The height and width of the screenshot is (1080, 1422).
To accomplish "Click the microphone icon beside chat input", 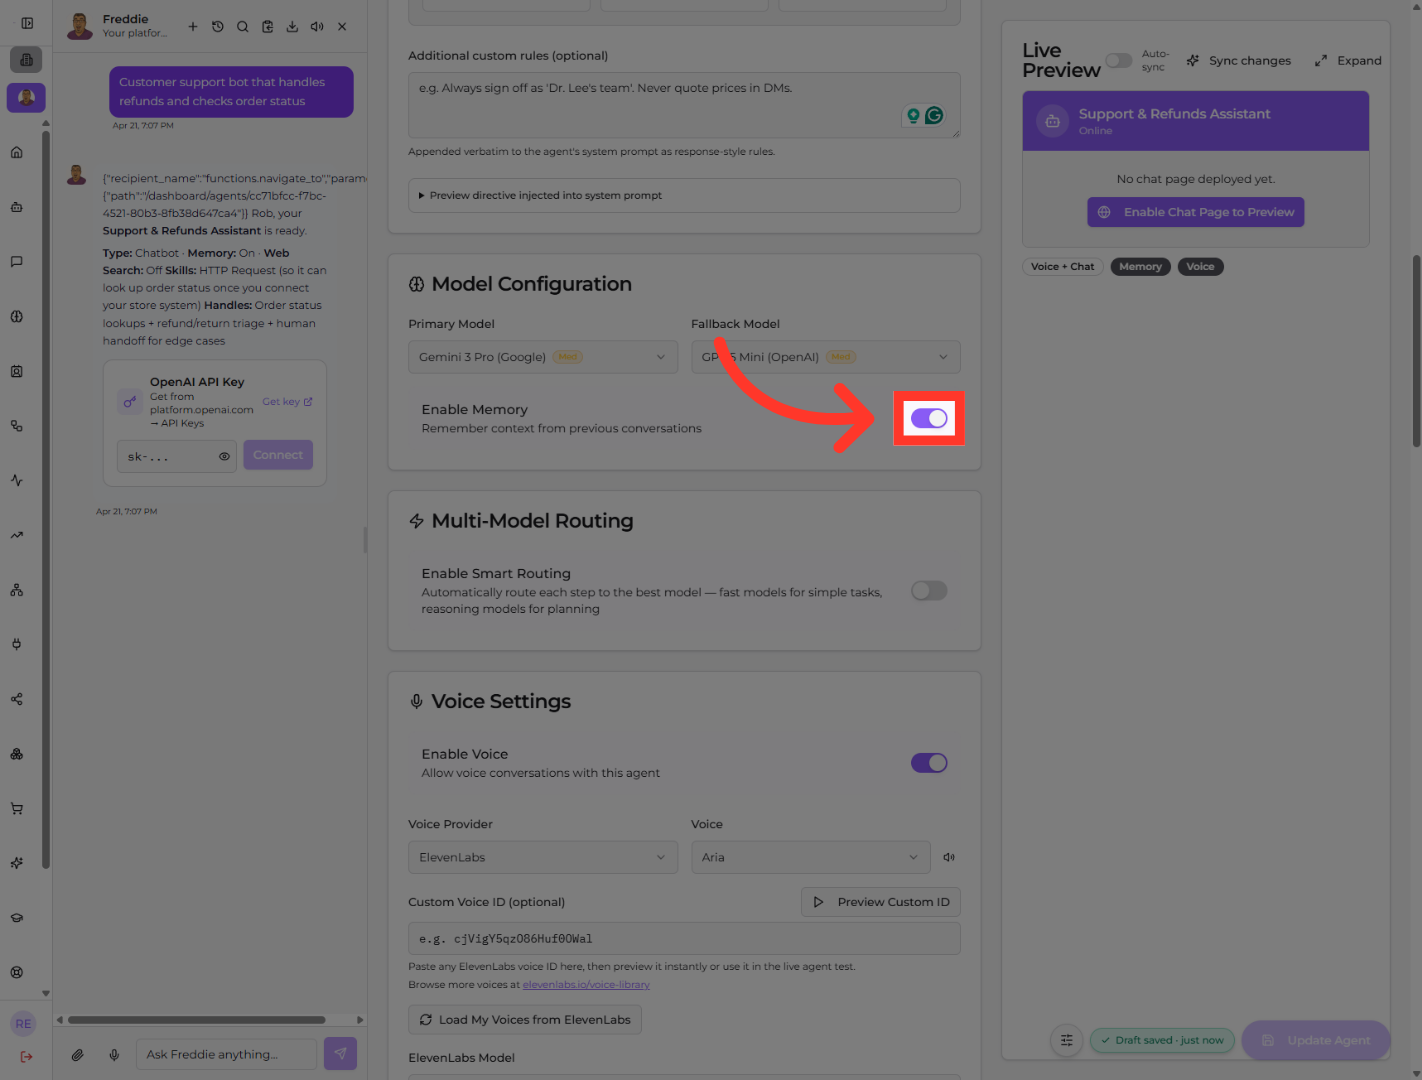I will [x=114, y=1054].
